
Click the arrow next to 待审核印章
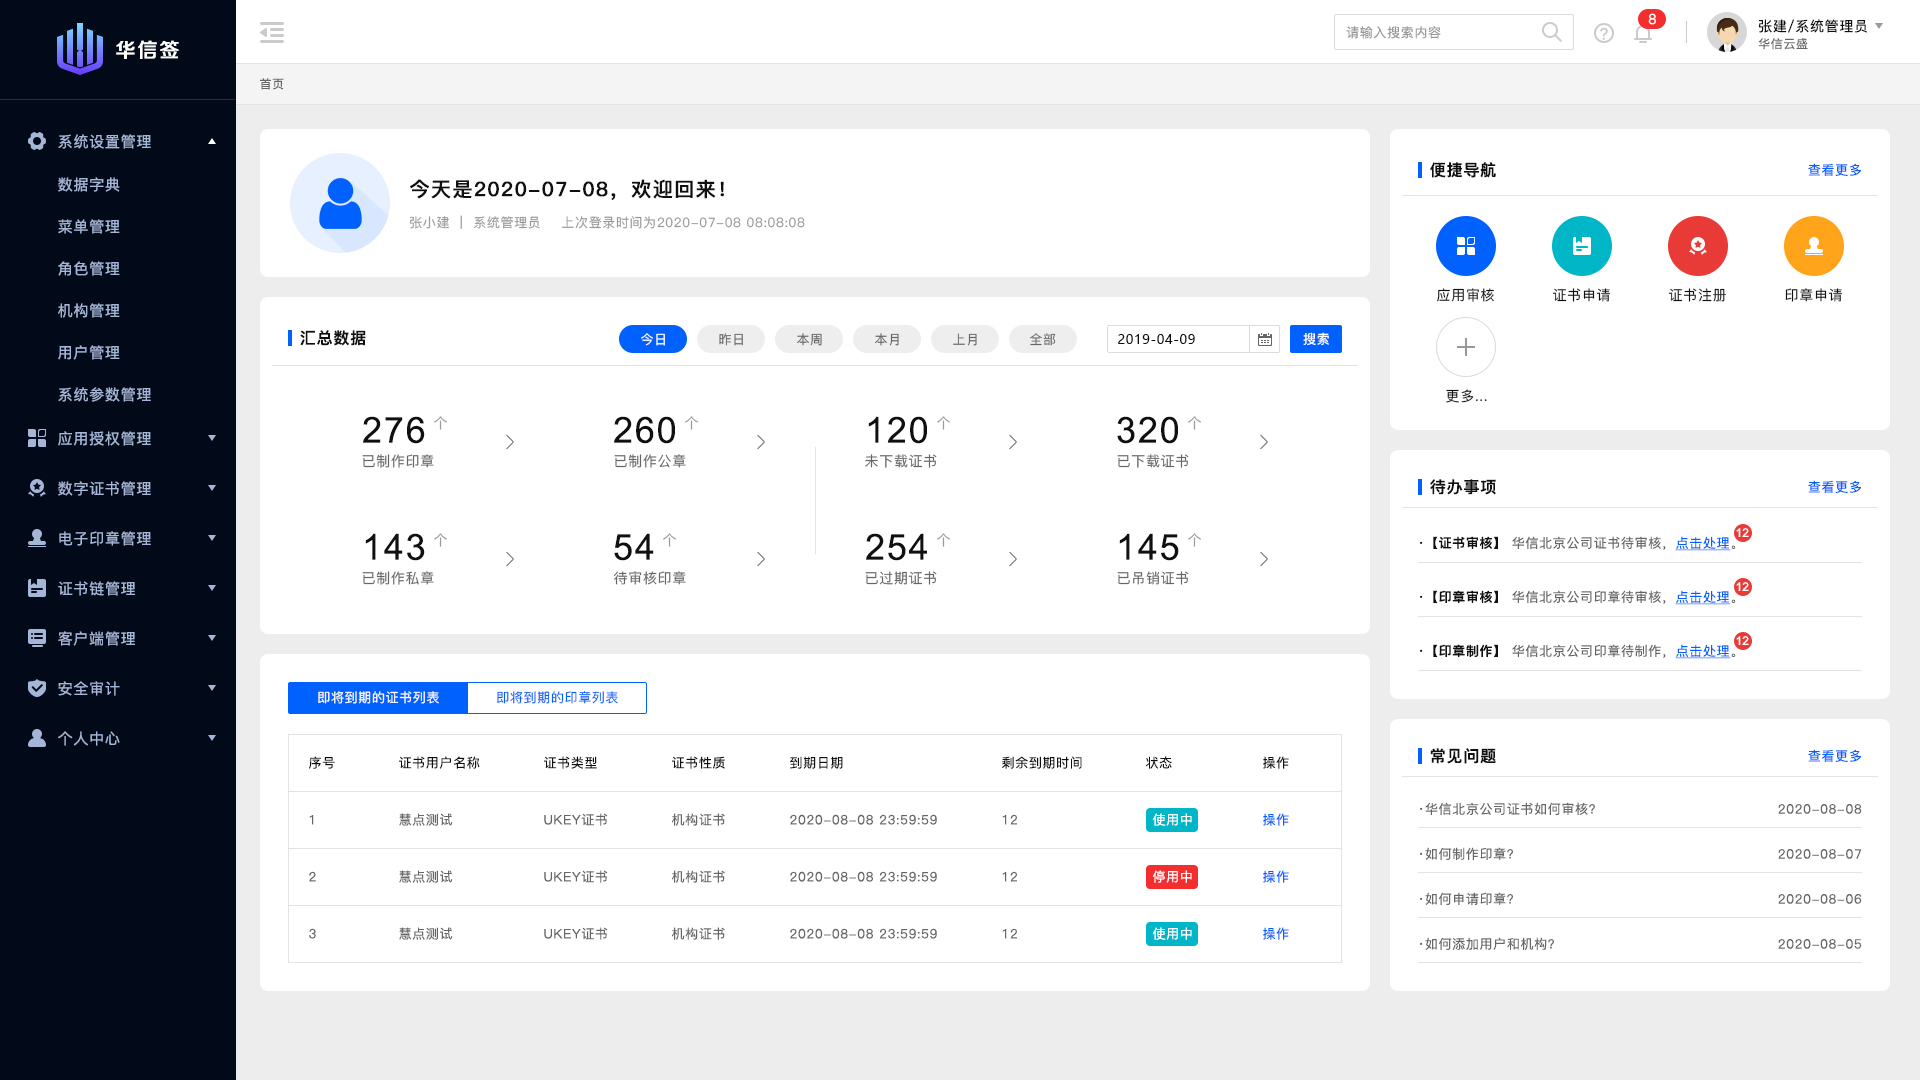pos(761,559)
